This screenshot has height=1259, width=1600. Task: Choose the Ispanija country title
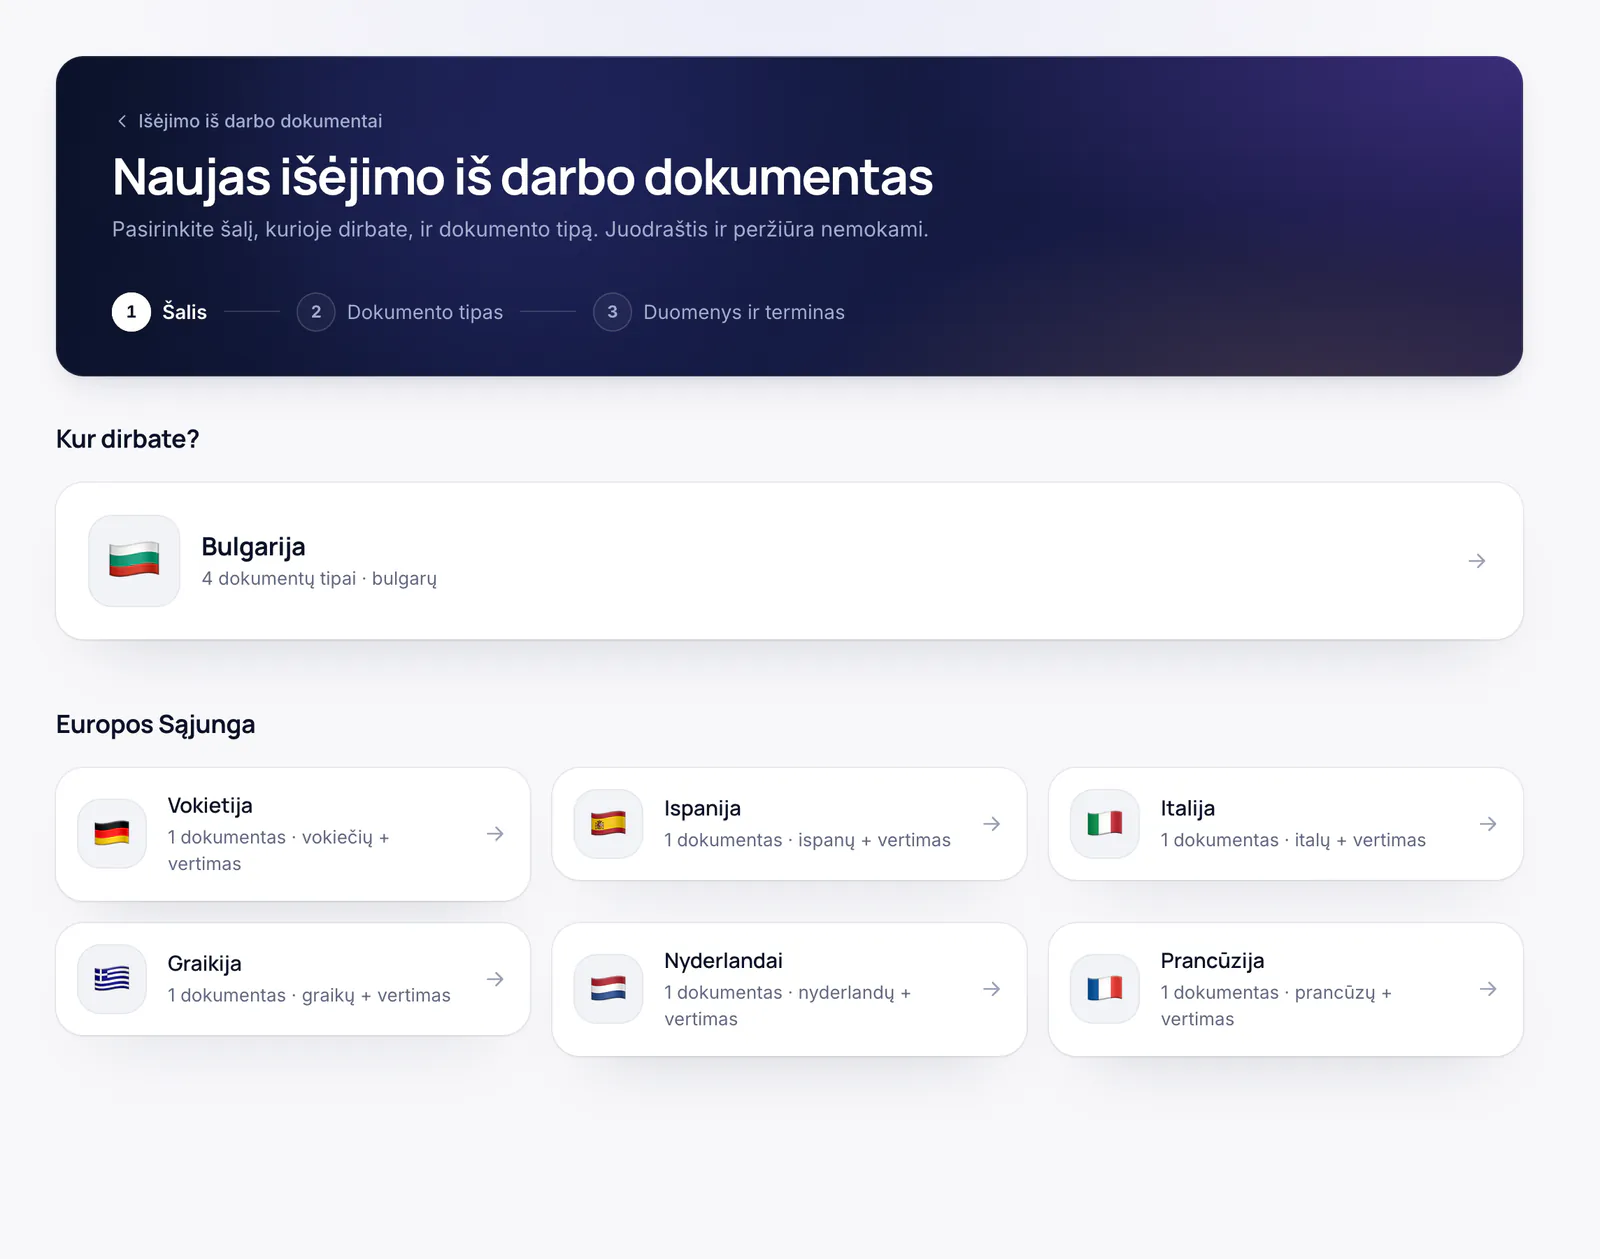click(x=702, y=809)
